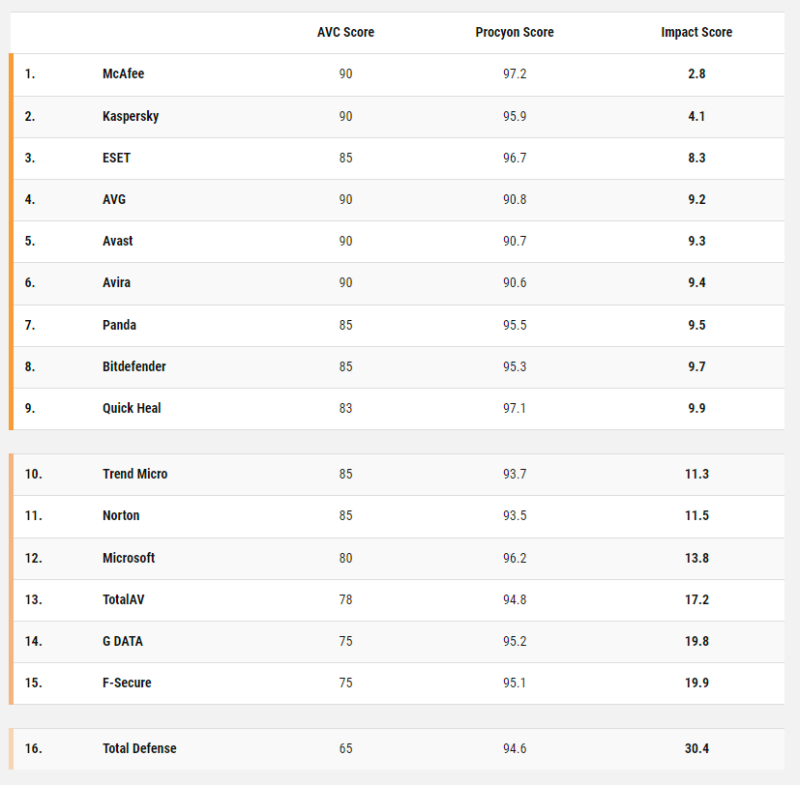This screenshot has width=800, height=785.
Task: Click the Bitdefender entry
Action: point(134,367)
